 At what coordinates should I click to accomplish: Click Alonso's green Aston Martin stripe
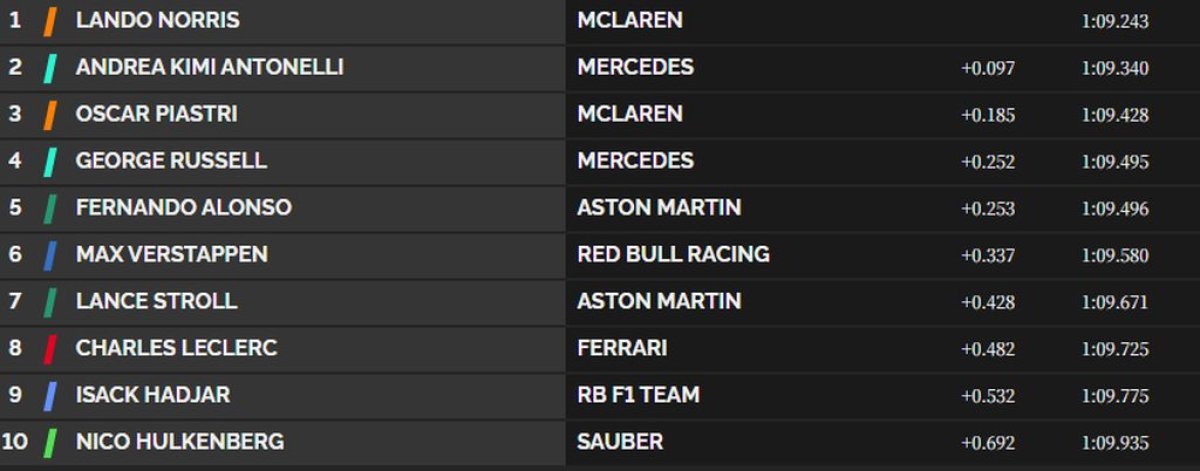50,208
